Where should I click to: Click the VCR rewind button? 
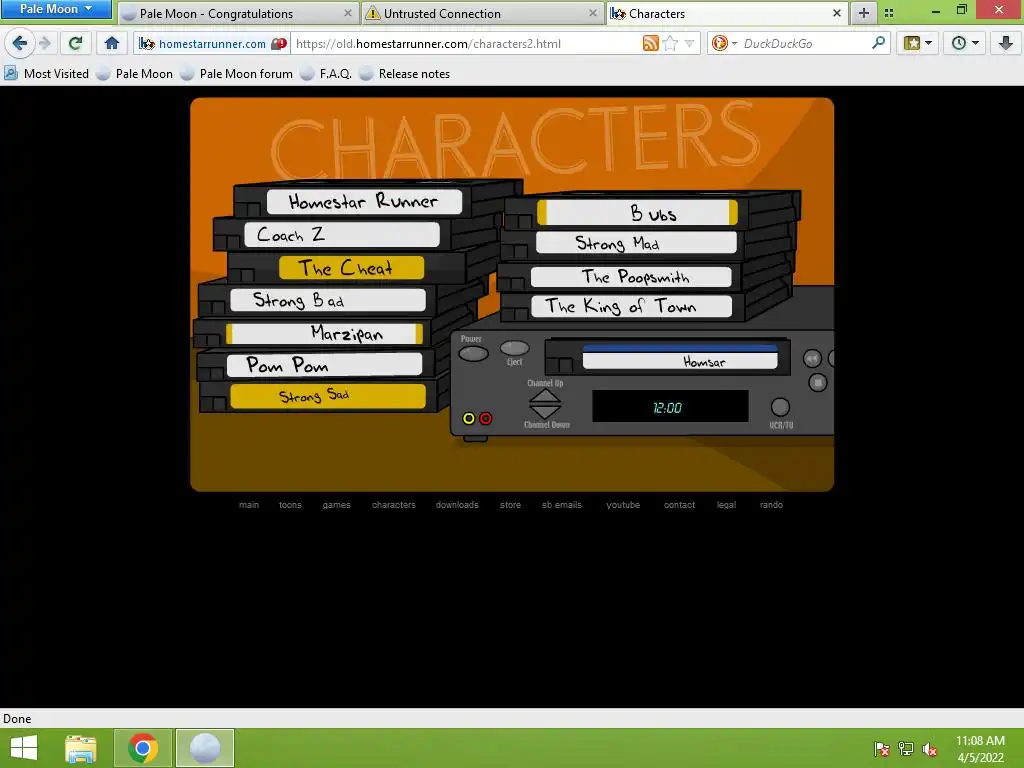click(x=812, y=359)
